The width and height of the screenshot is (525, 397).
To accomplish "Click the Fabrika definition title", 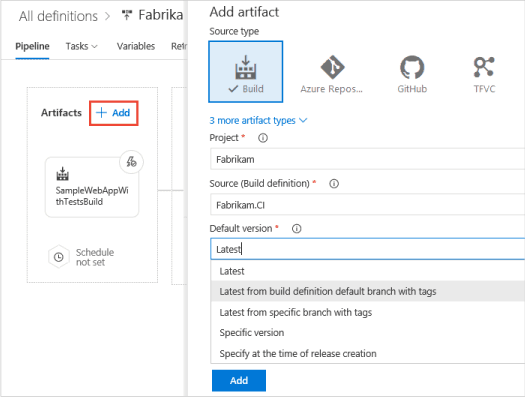I will (x=161, y=15).
